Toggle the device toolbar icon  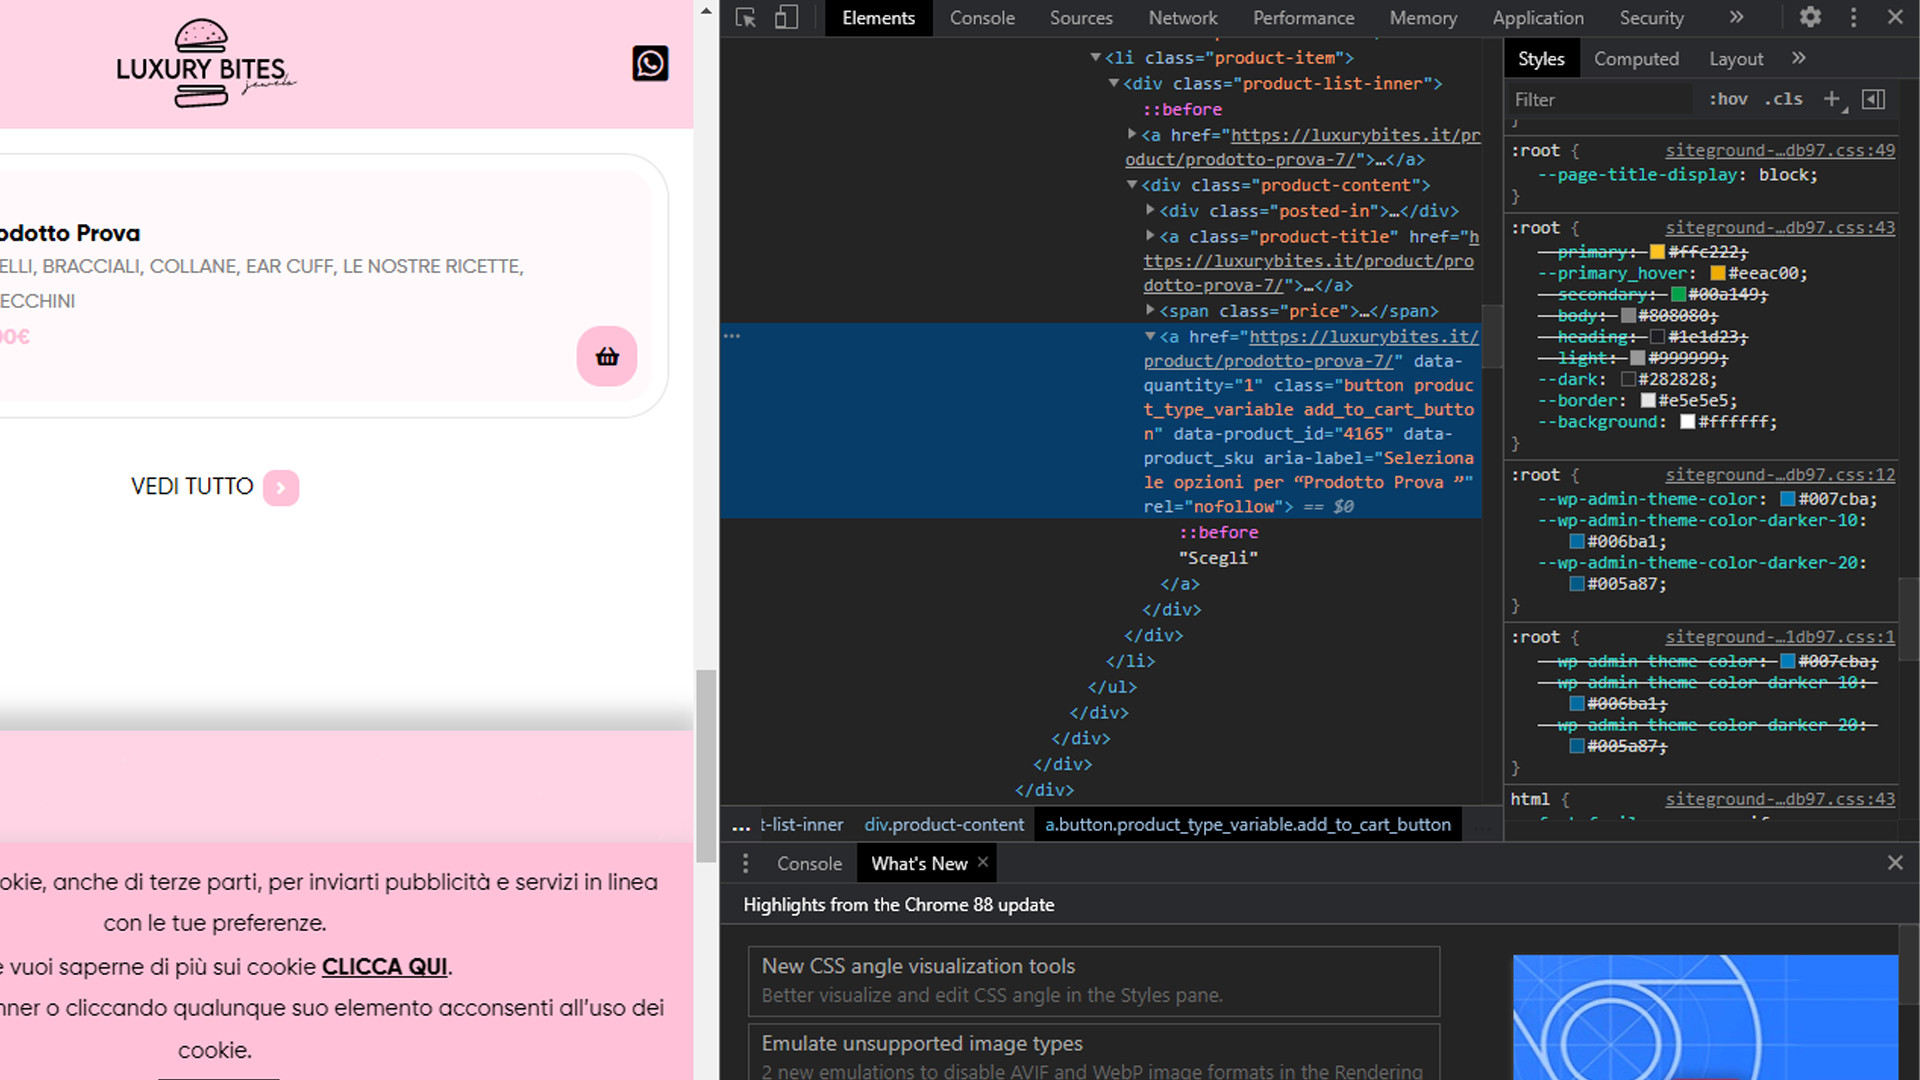[x=787, y=18]
